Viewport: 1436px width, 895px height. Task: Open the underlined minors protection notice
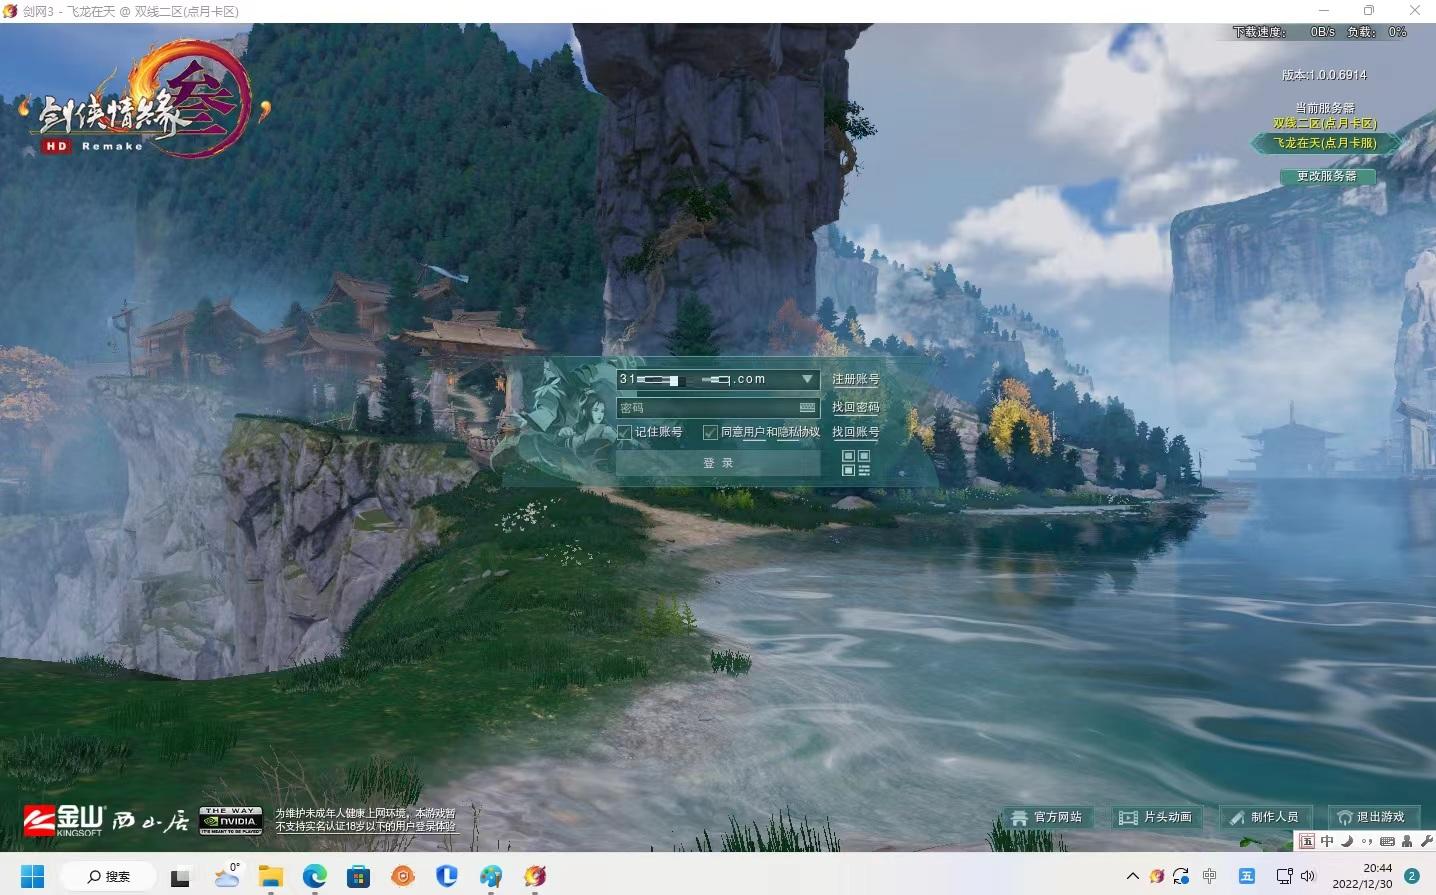365,820
